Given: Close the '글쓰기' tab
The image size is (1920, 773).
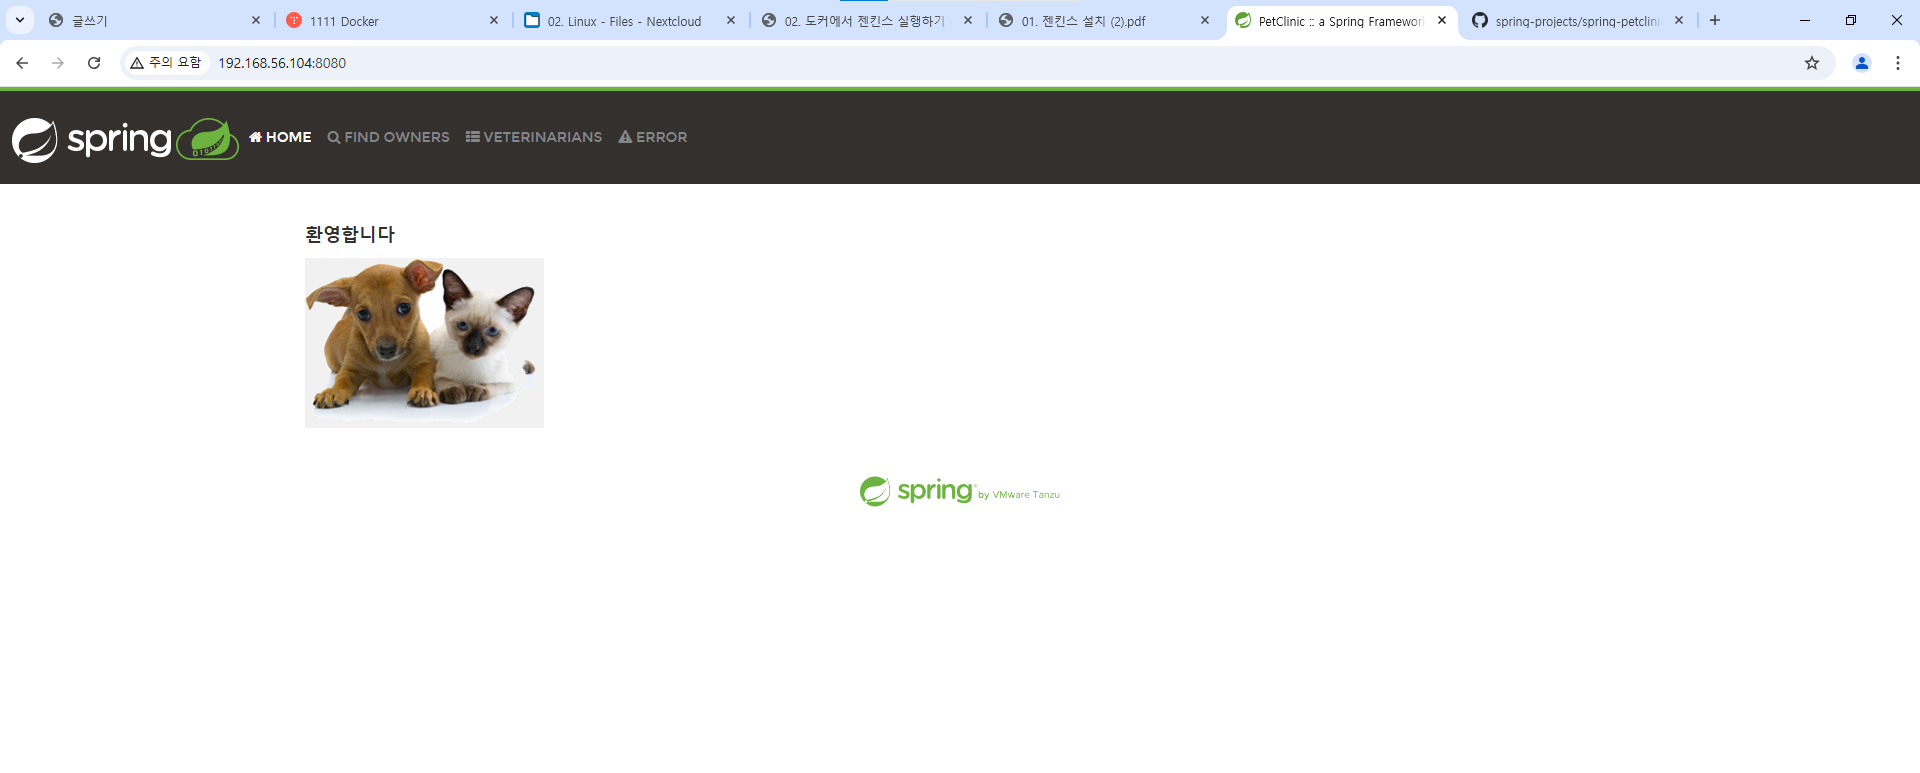Looking at the screenshot, I should coord(256,20).
